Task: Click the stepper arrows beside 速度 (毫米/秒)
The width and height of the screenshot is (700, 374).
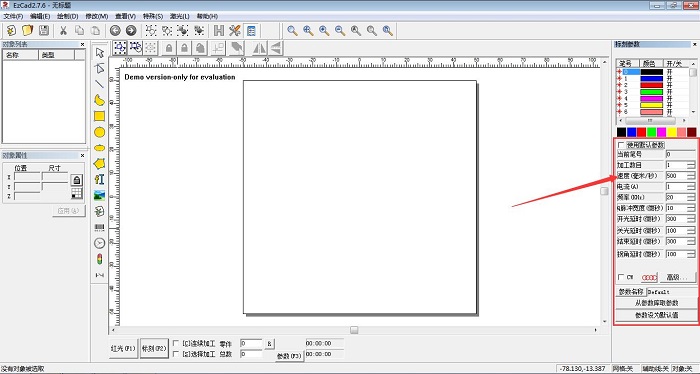Action: click(x=691, y=176)
